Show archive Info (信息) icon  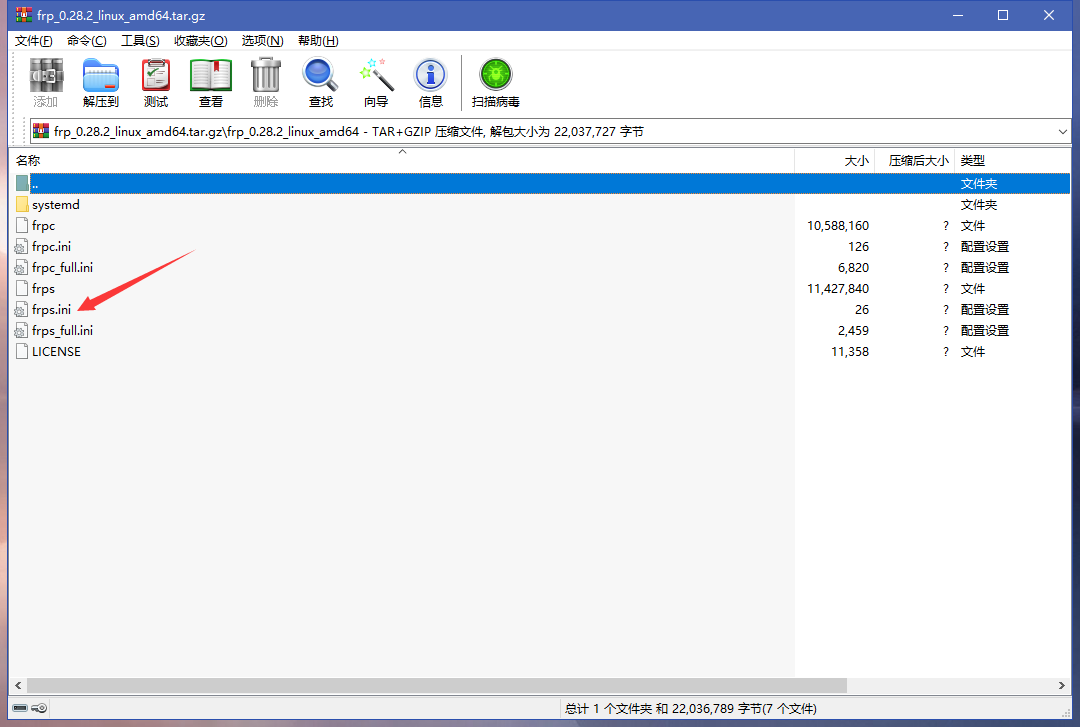[430, 75]
